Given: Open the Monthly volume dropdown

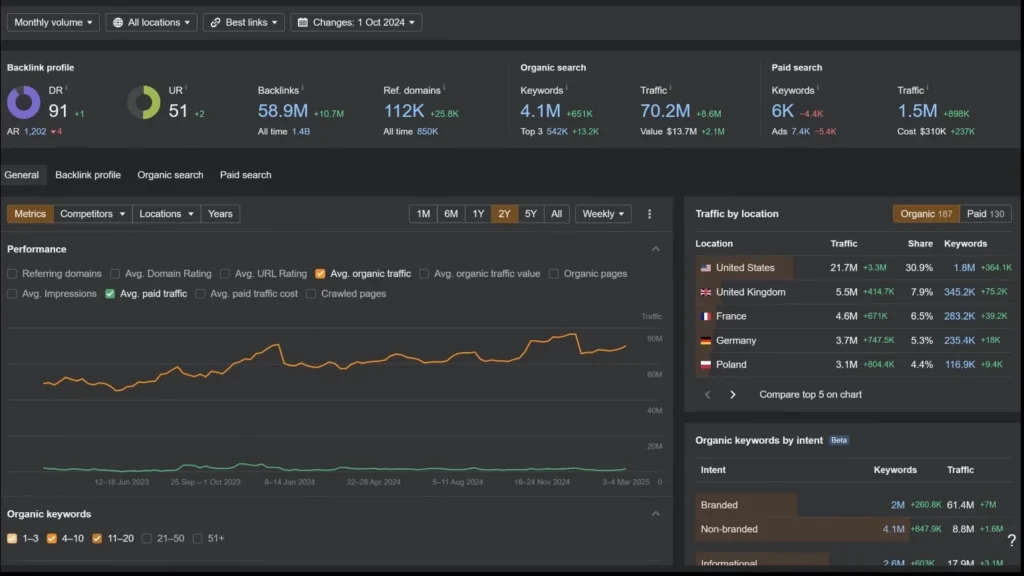Looking at the screenshot, I should (x=52, y=22).
